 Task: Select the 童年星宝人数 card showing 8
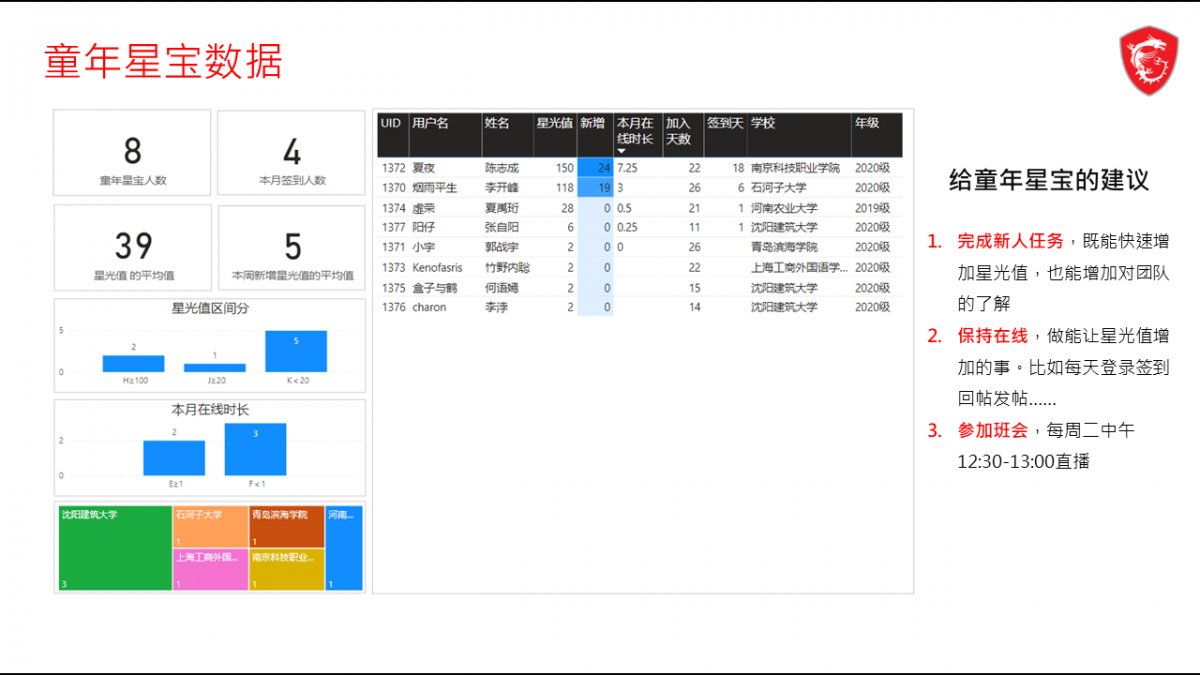coord(132,152)
